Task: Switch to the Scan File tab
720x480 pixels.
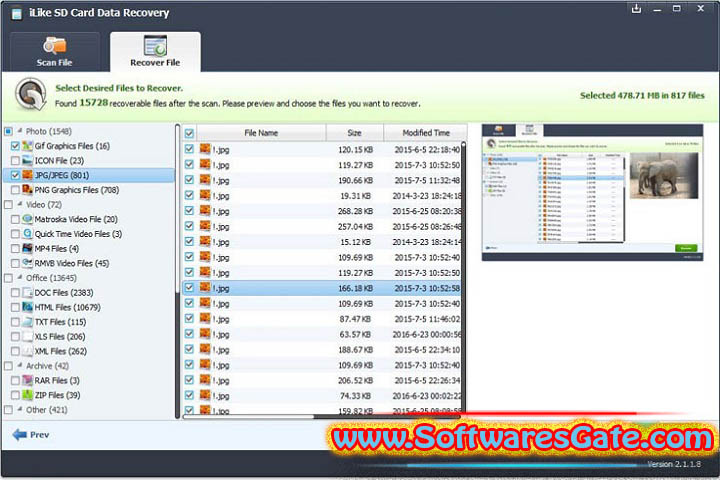Action: click(55, 52)
